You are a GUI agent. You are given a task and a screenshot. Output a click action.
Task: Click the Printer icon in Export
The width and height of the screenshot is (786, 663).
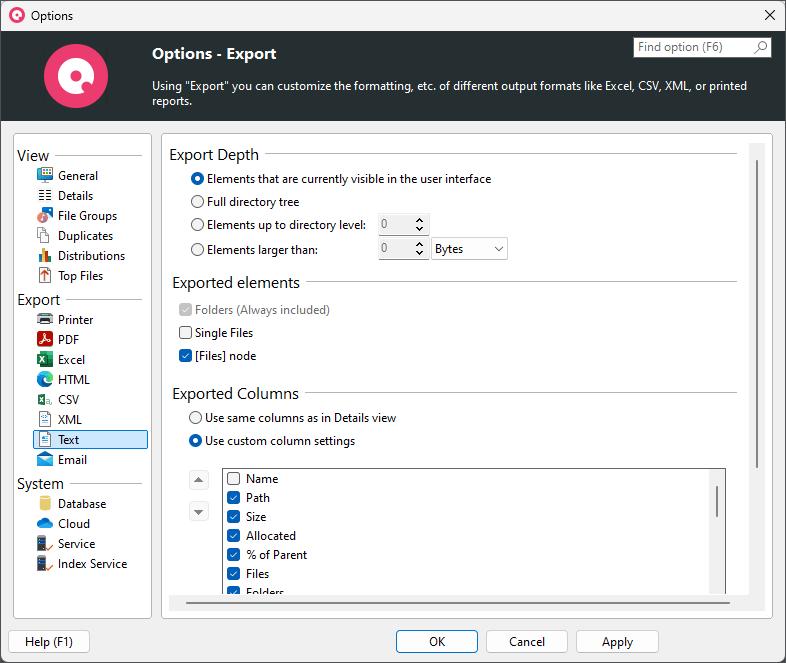tap(45, 320)
